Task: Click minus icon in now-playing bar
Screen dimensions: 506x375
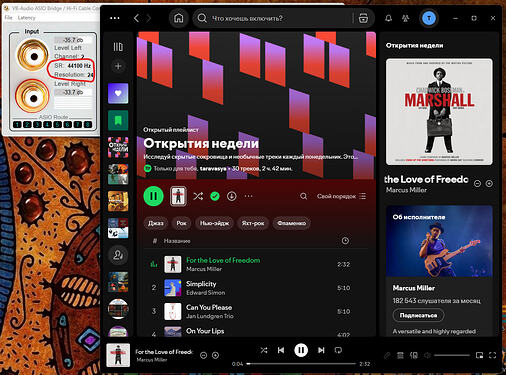Action: (x=203, y=356)
